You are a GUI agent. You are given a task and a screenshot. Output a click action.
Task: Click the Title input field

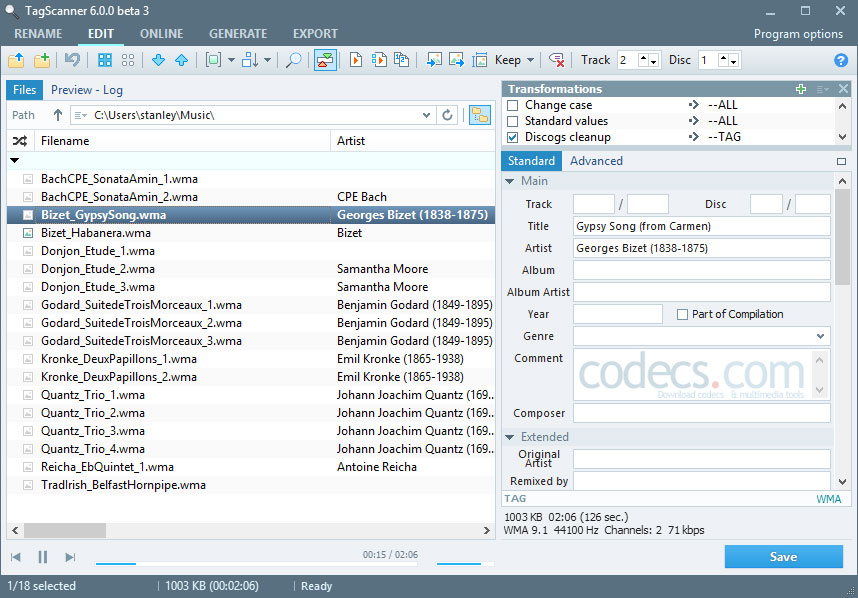click(x=702, y=226)
